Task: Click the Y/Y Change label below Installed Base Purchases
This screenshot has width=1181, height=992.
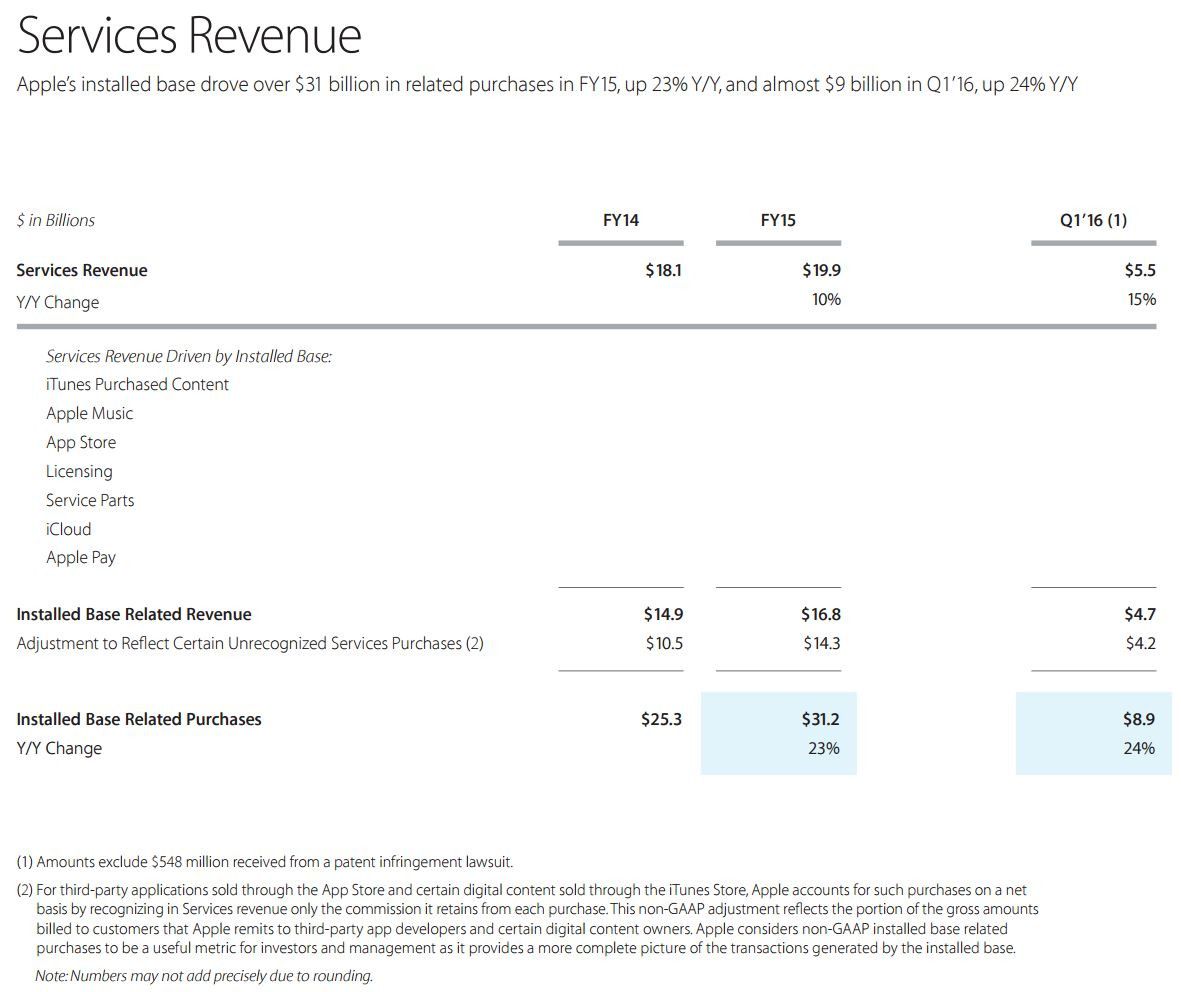Action: [60, 749]
